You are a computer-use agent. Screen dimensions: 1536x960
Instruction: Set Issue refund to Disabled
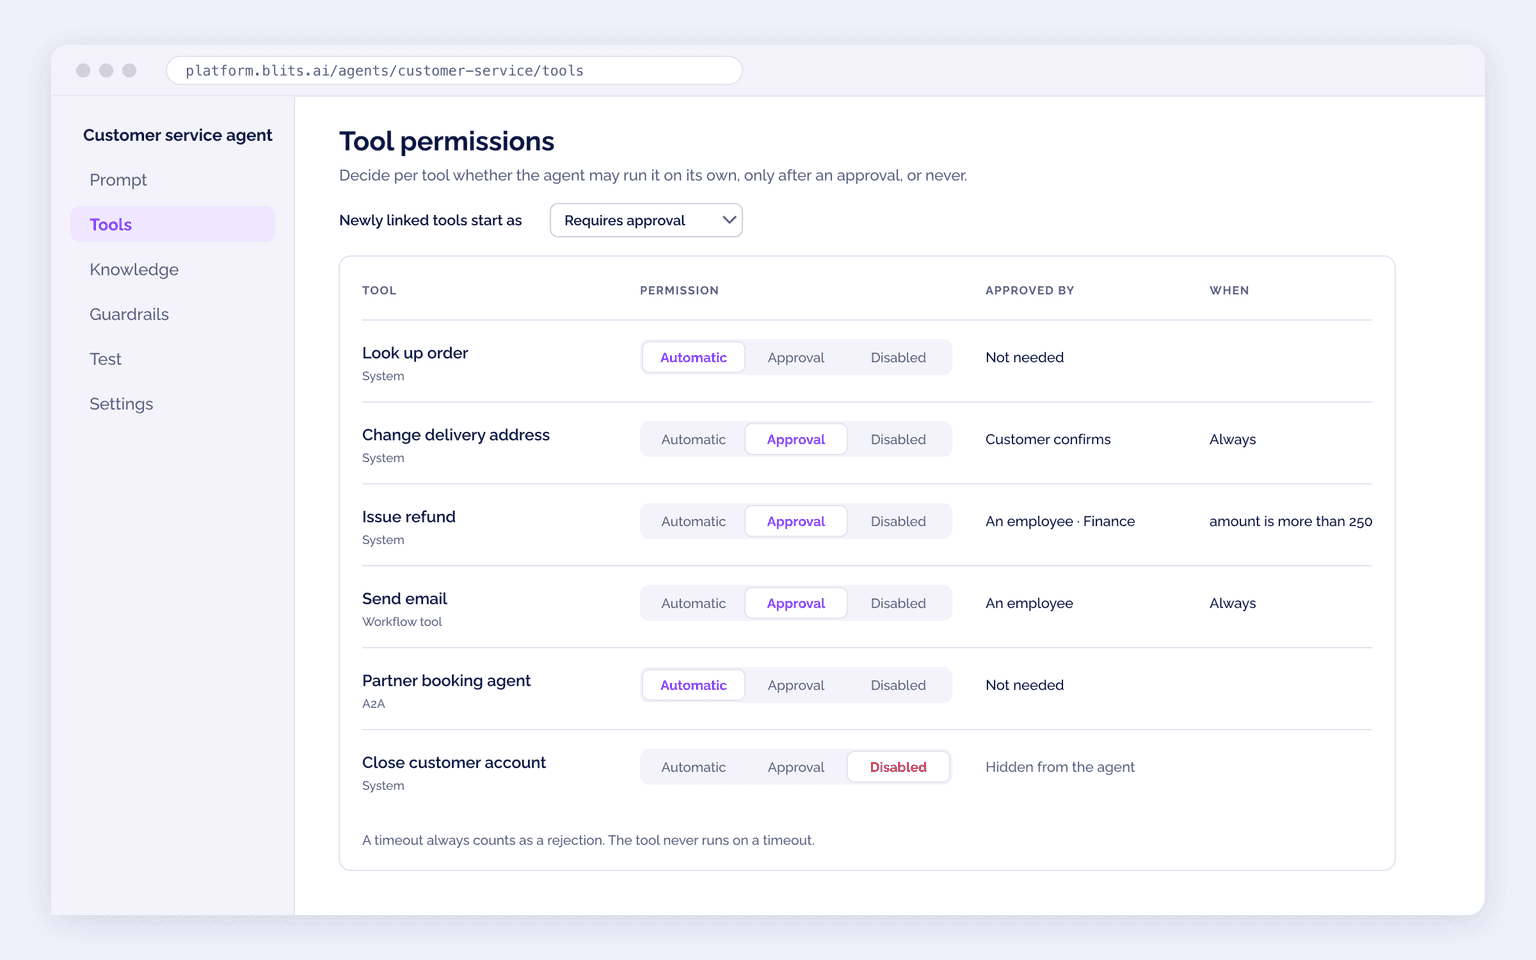[x=898, y=521]
